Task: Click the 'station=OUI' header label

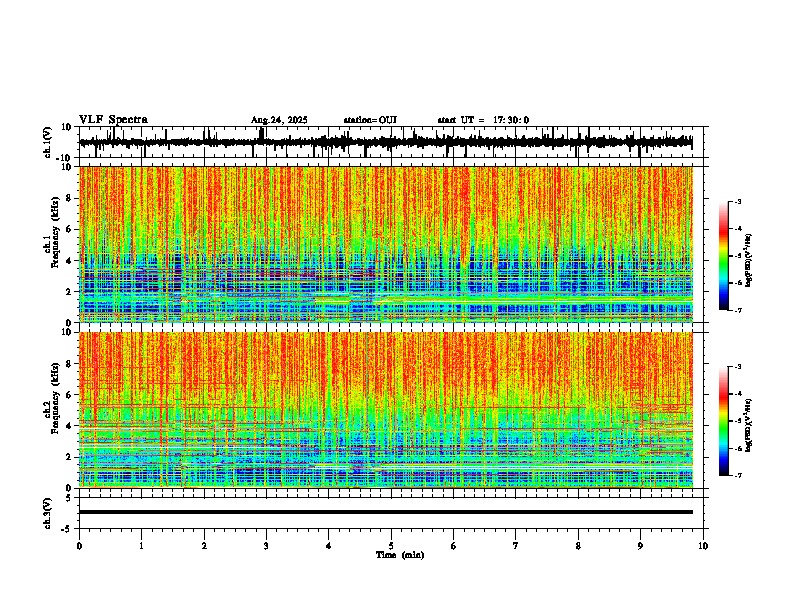Action: point(370,120)
